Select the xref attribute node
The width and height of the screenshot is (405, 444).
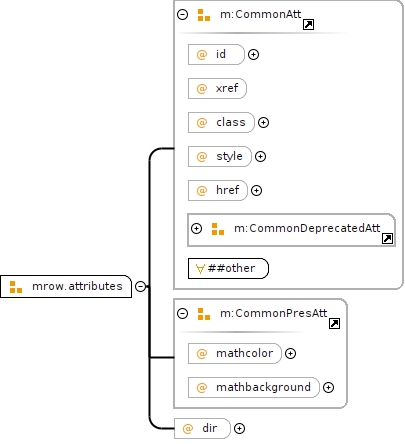[x=217, y=89]
